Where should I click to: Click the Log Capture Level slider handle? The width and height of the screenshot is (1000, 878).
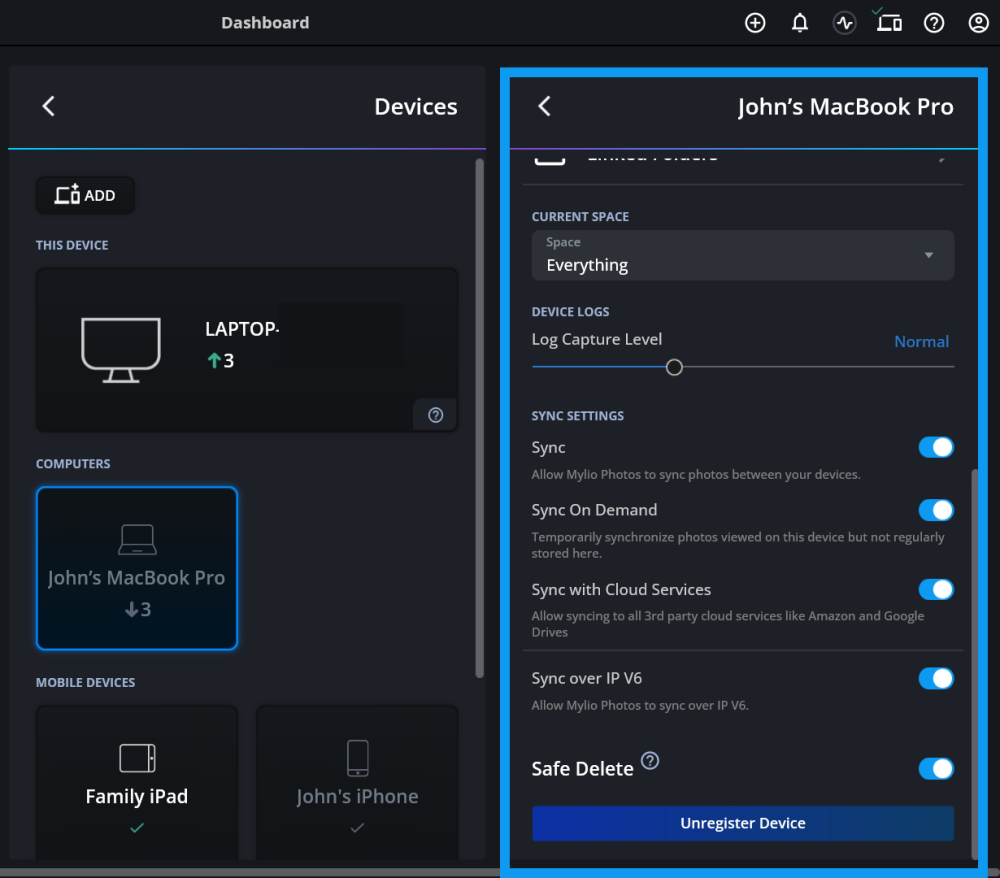674,367
